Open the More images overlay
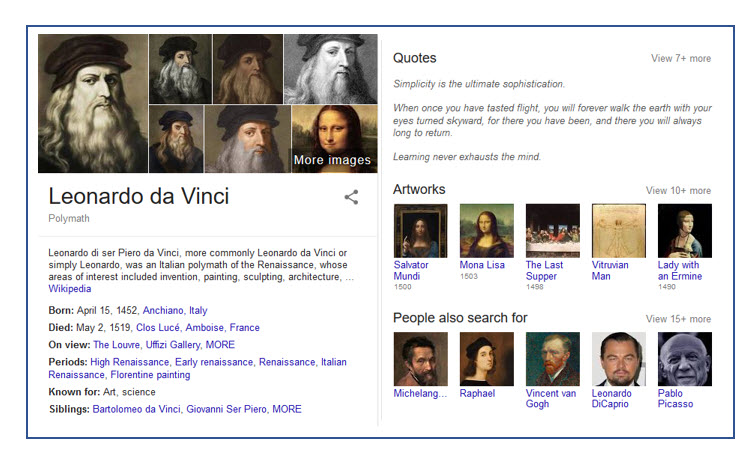 pyautogui.click(x=333, y=159)
